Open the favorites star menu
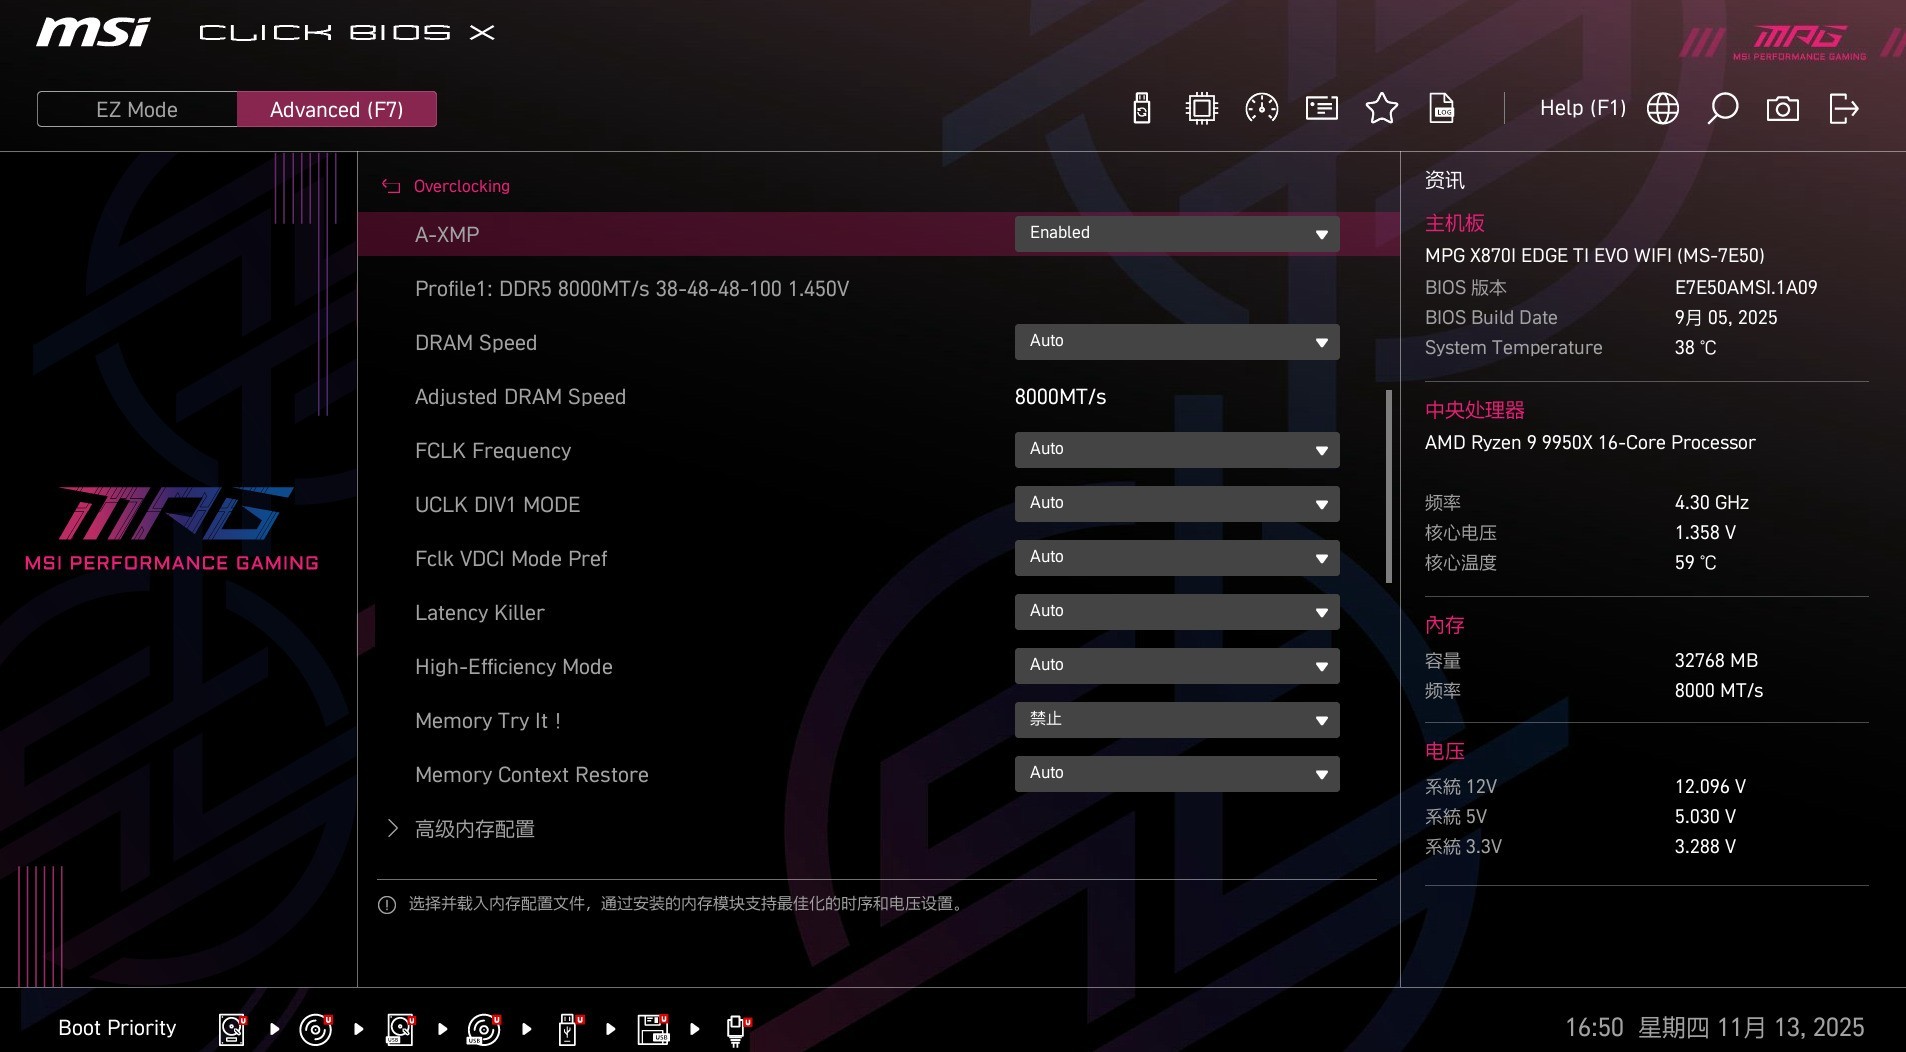This screenshot has height=1052, width=1906. pyautogui.click(x=1382, y=108)
